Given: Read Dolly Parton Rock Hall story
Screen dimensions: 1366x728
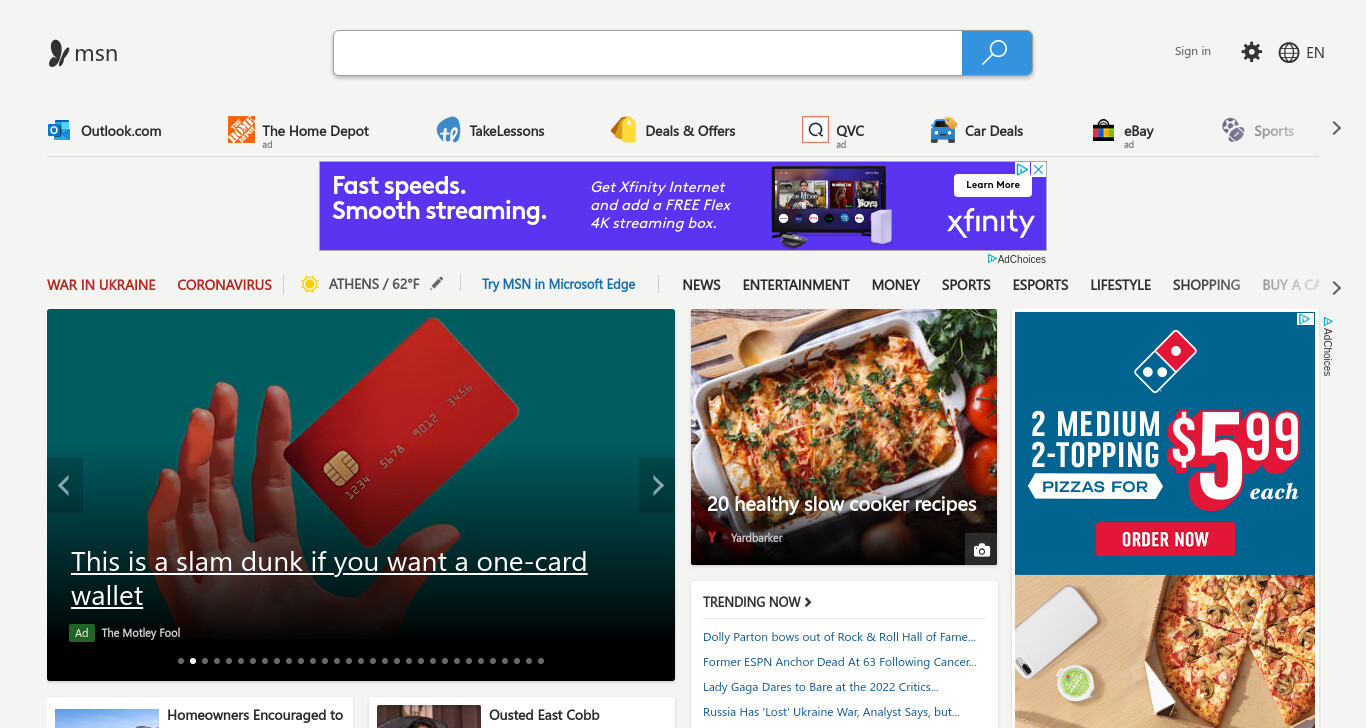Looking at the screenshot, I should tap(839, 637).
